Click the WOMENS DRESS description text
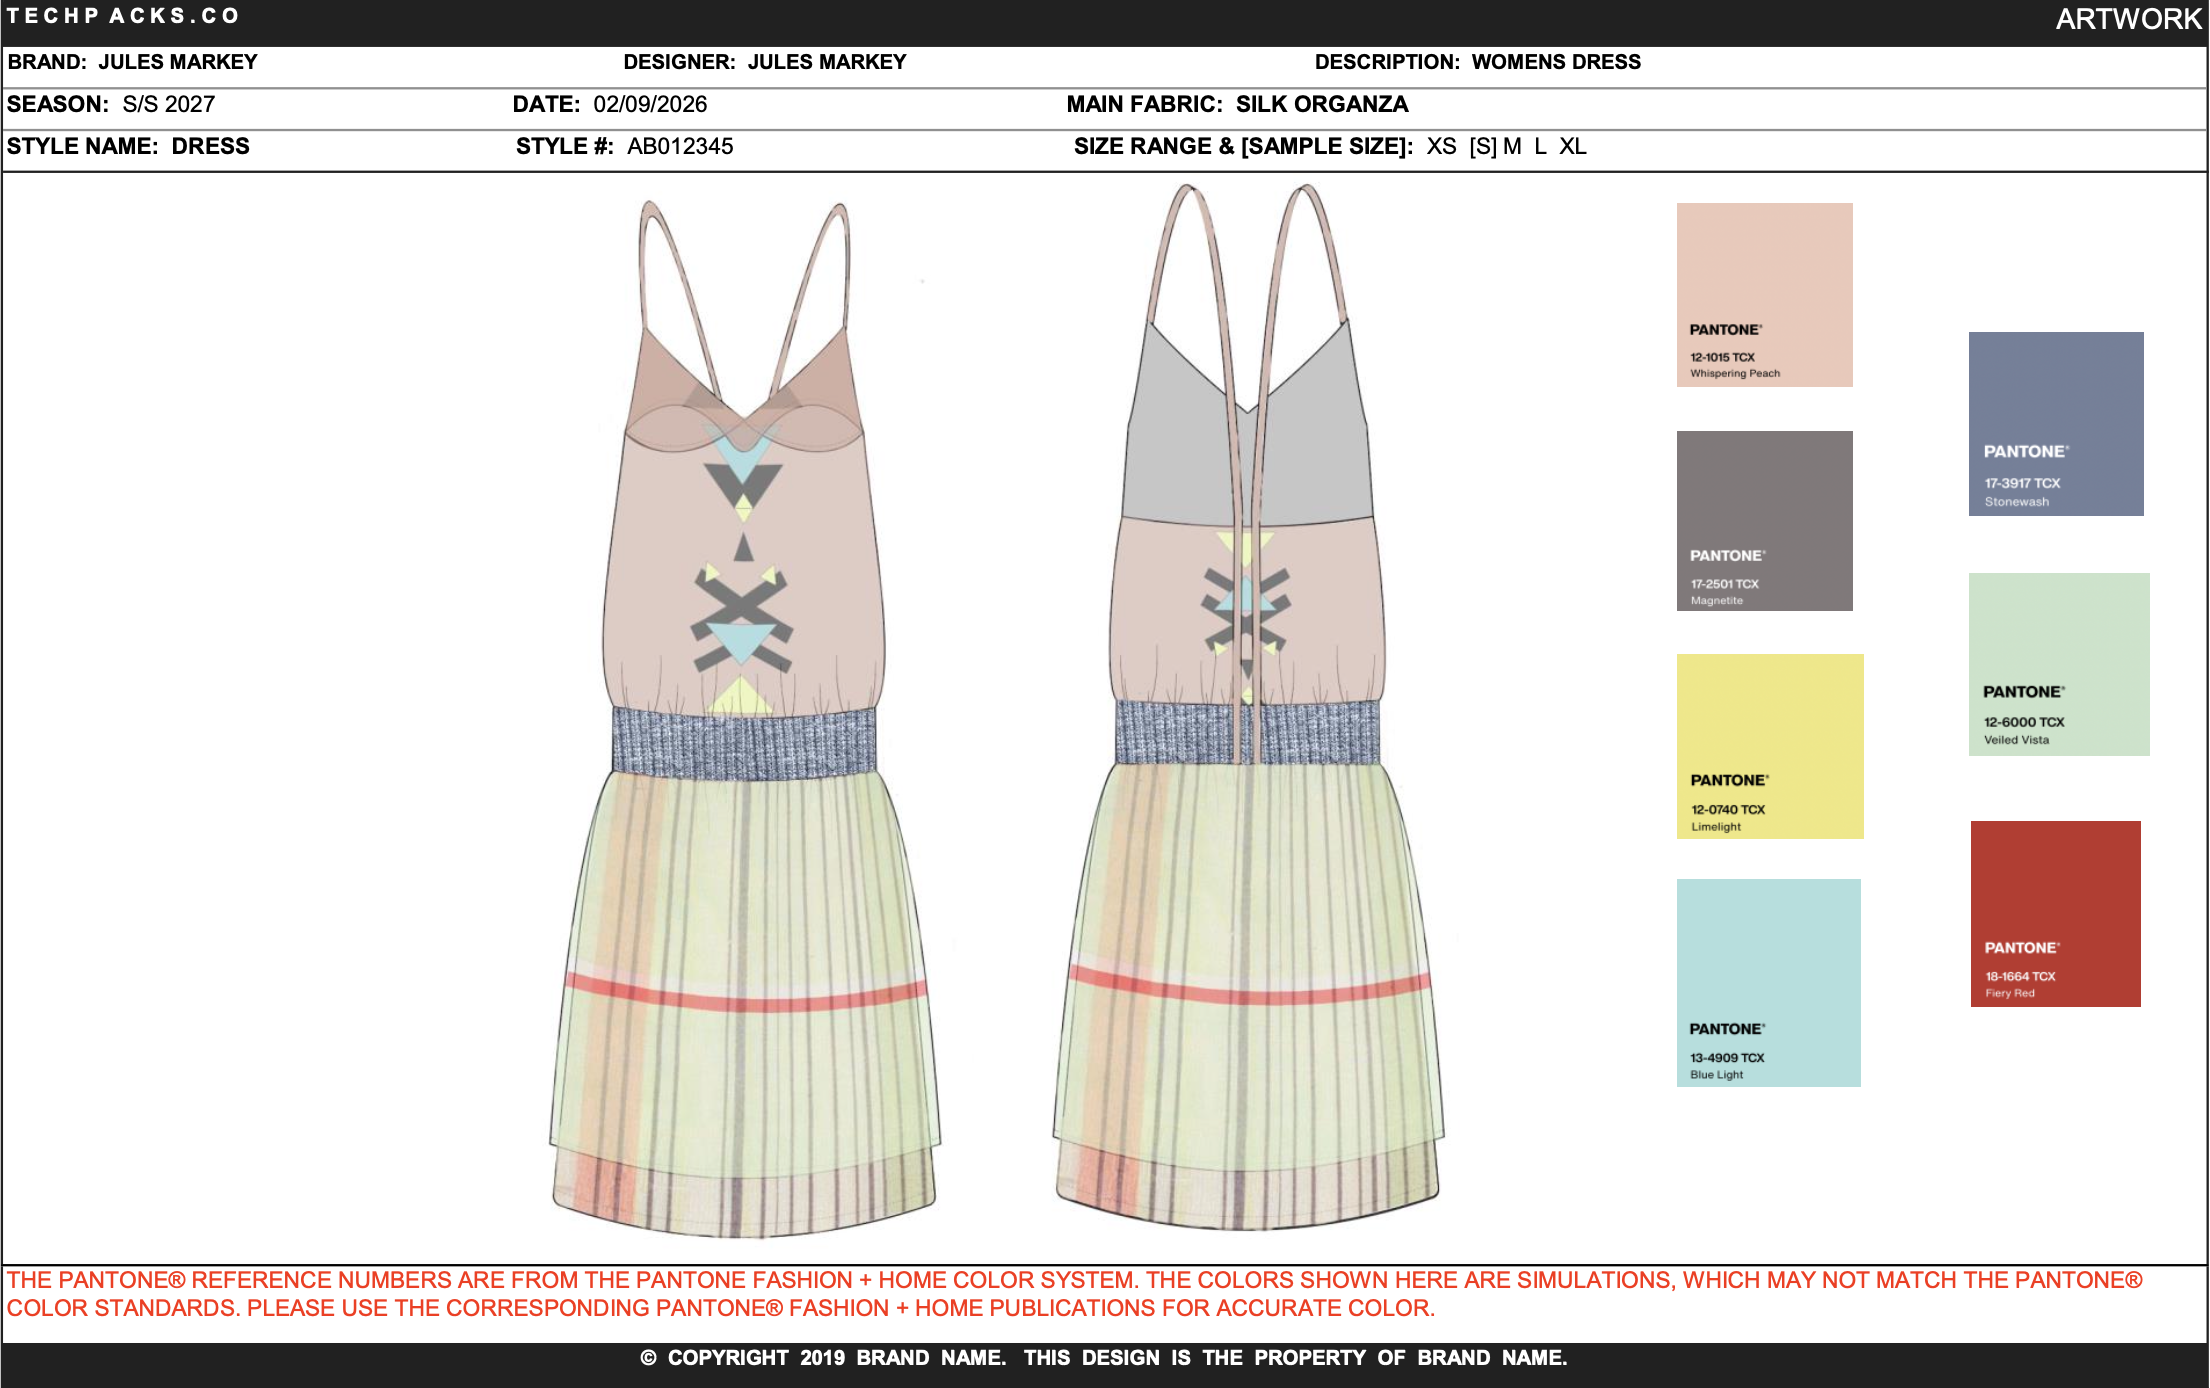The width and height of the screenshot is (2210, 1388). 1555,62
